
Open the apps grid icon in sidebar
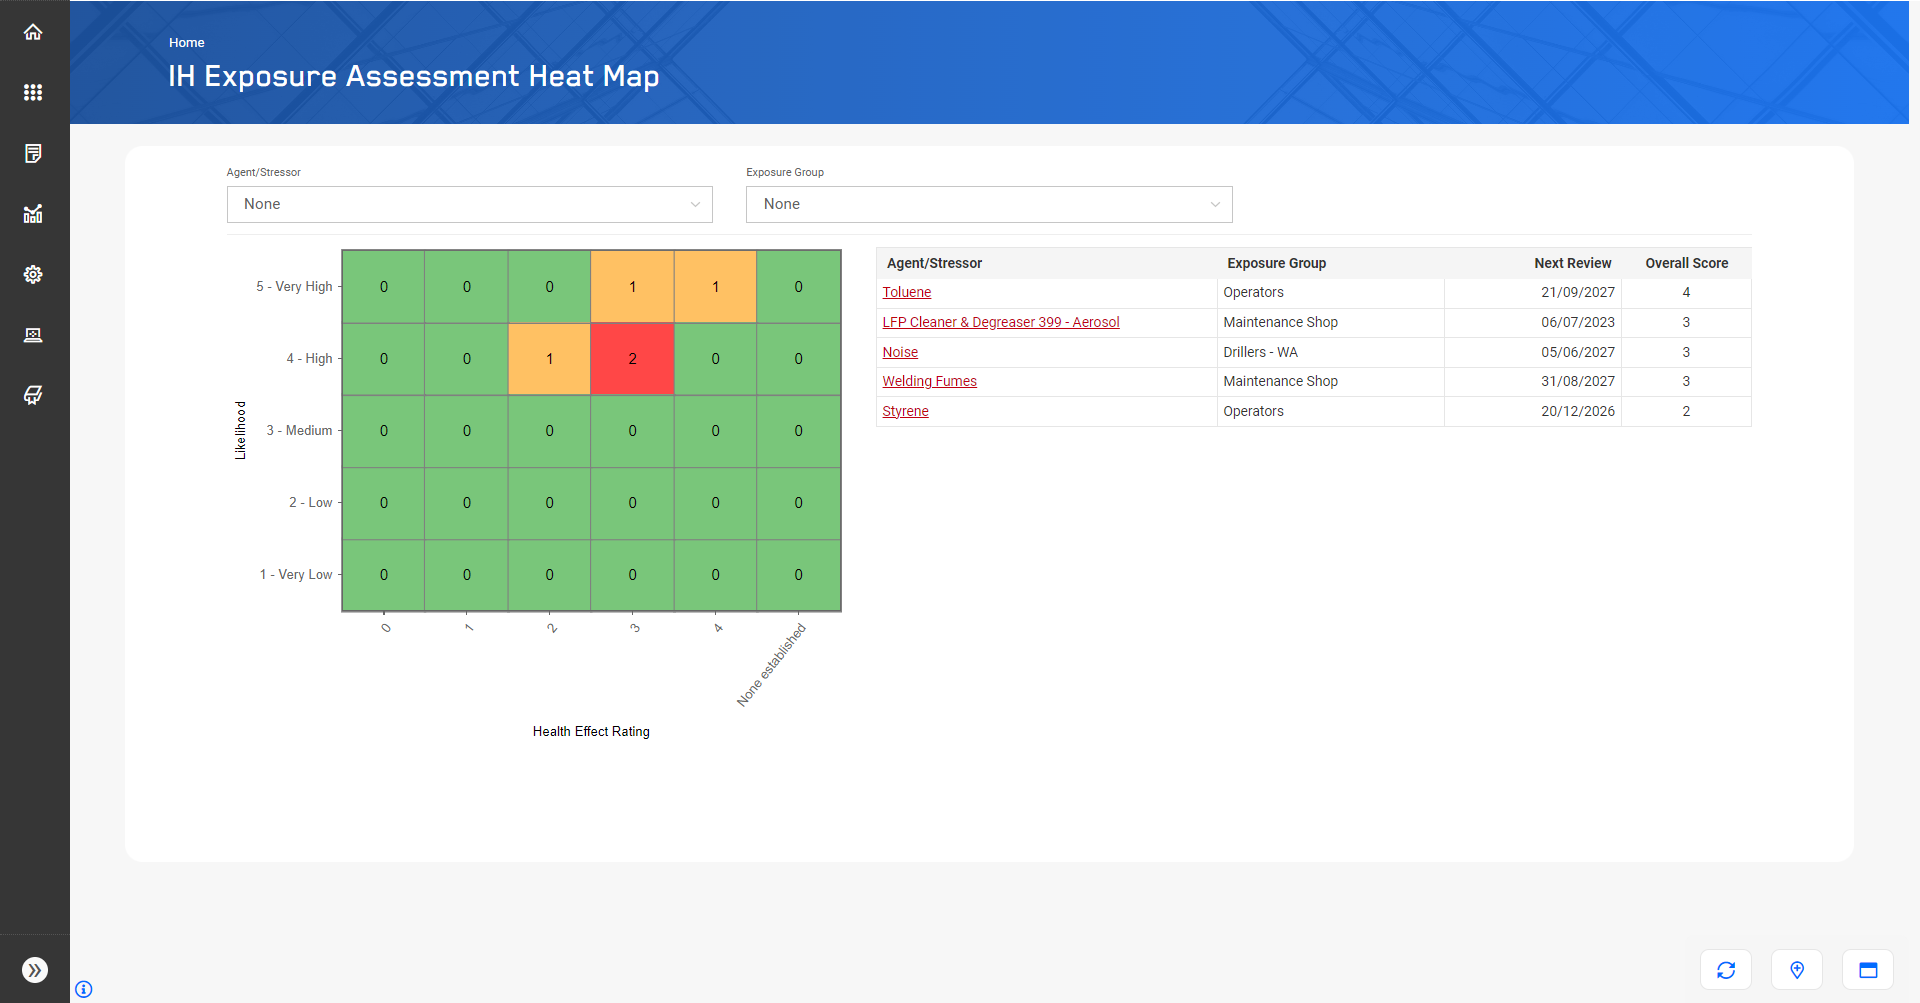pyautogui.click(x=33, y=92)
